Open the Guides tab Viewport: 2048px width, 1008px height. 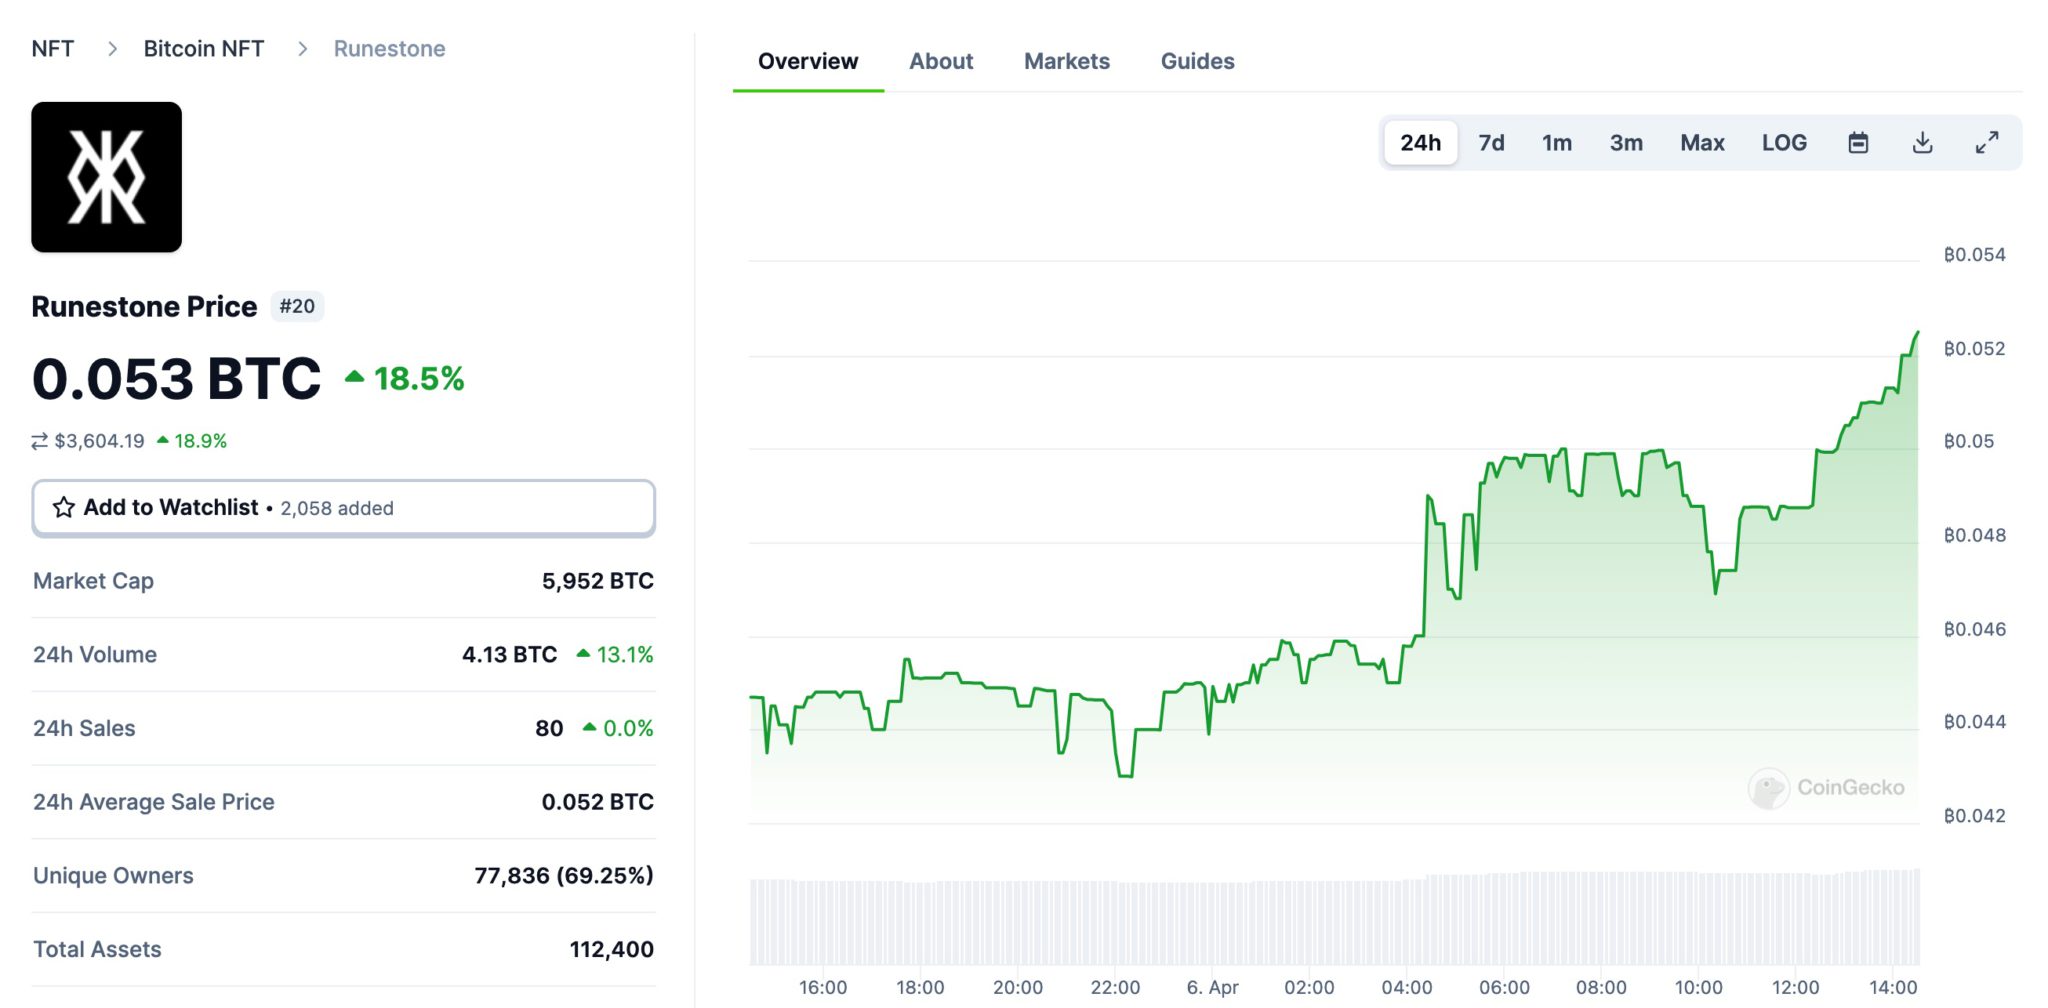tap(1197, 62)
